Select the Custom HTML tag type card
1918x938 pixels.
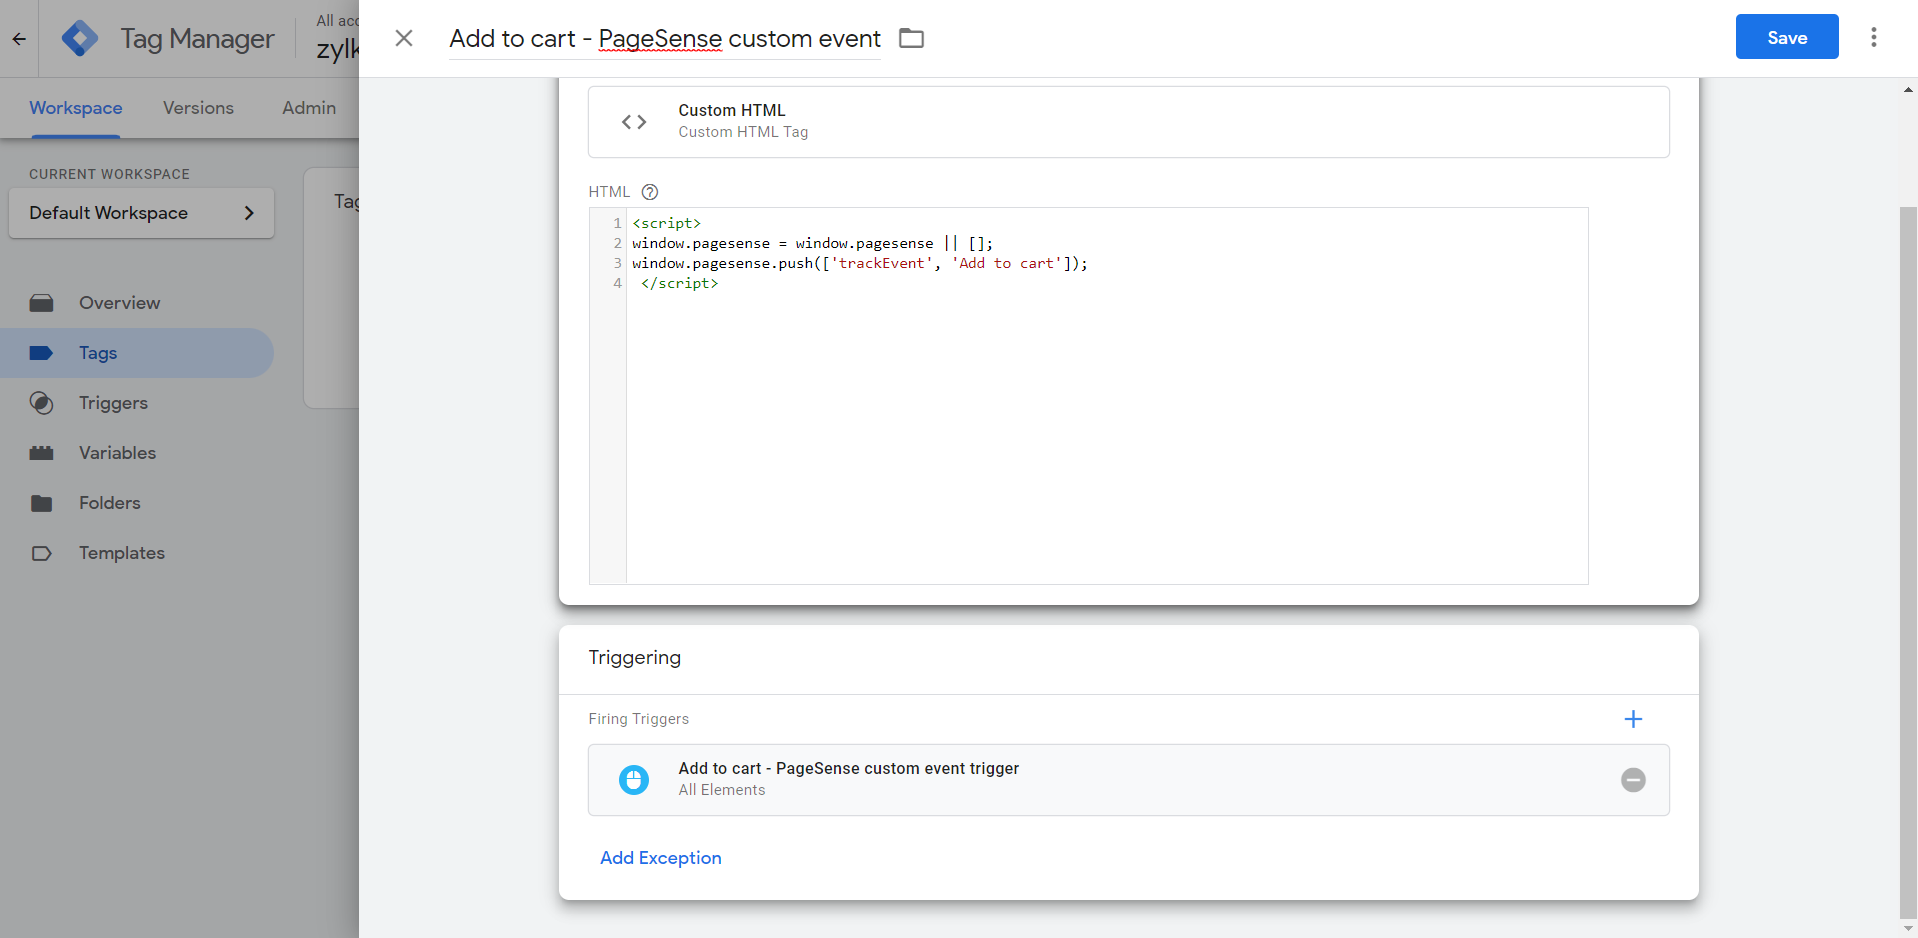click(x=1128, y=122)
